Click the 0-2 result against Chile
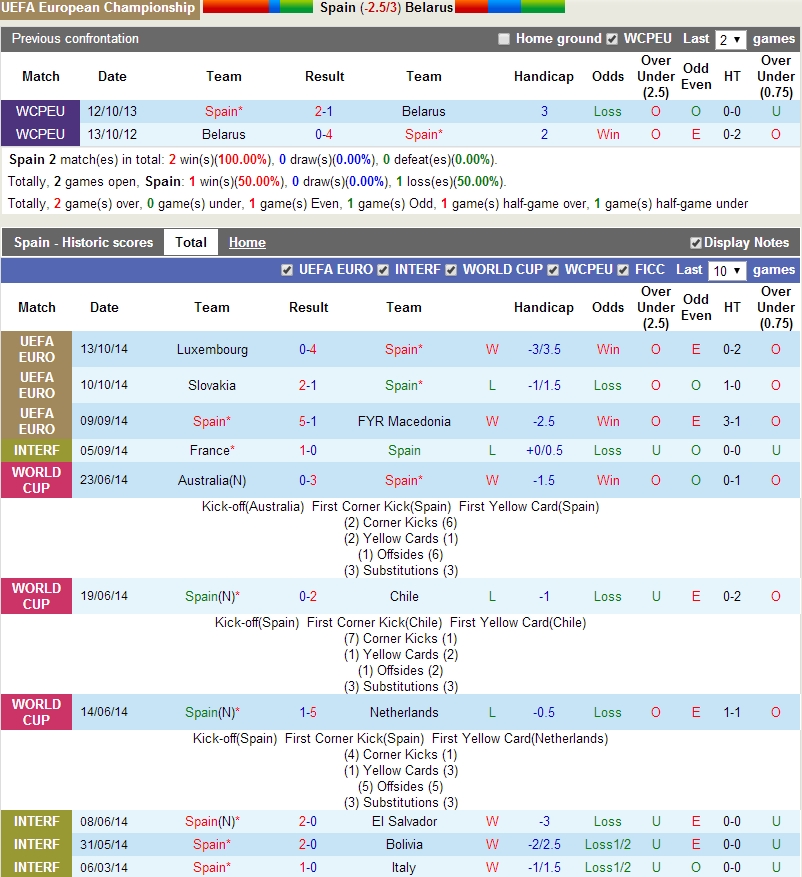 click(308, 596)
